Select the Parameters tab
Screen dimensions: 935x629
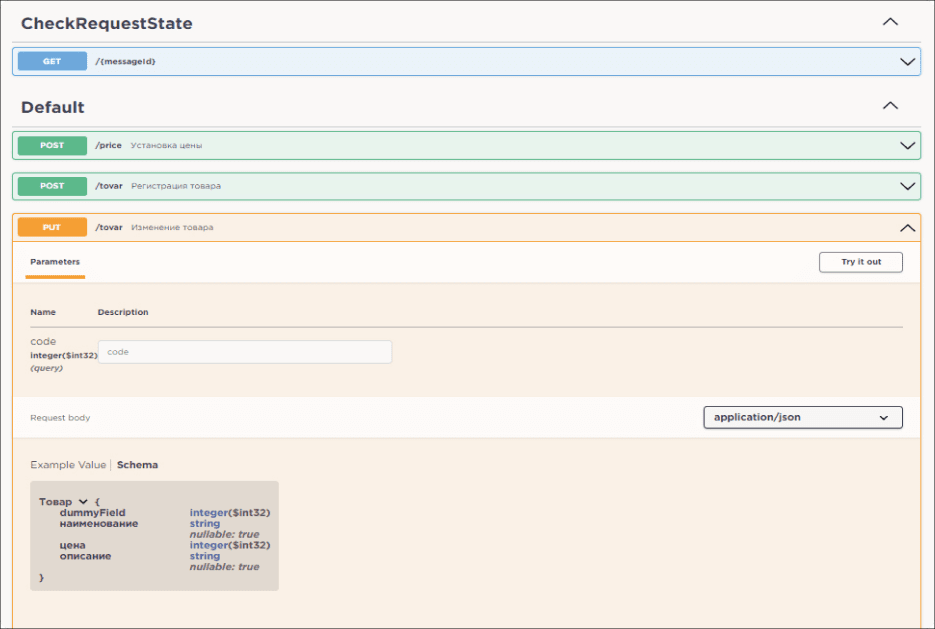[55, 262]
